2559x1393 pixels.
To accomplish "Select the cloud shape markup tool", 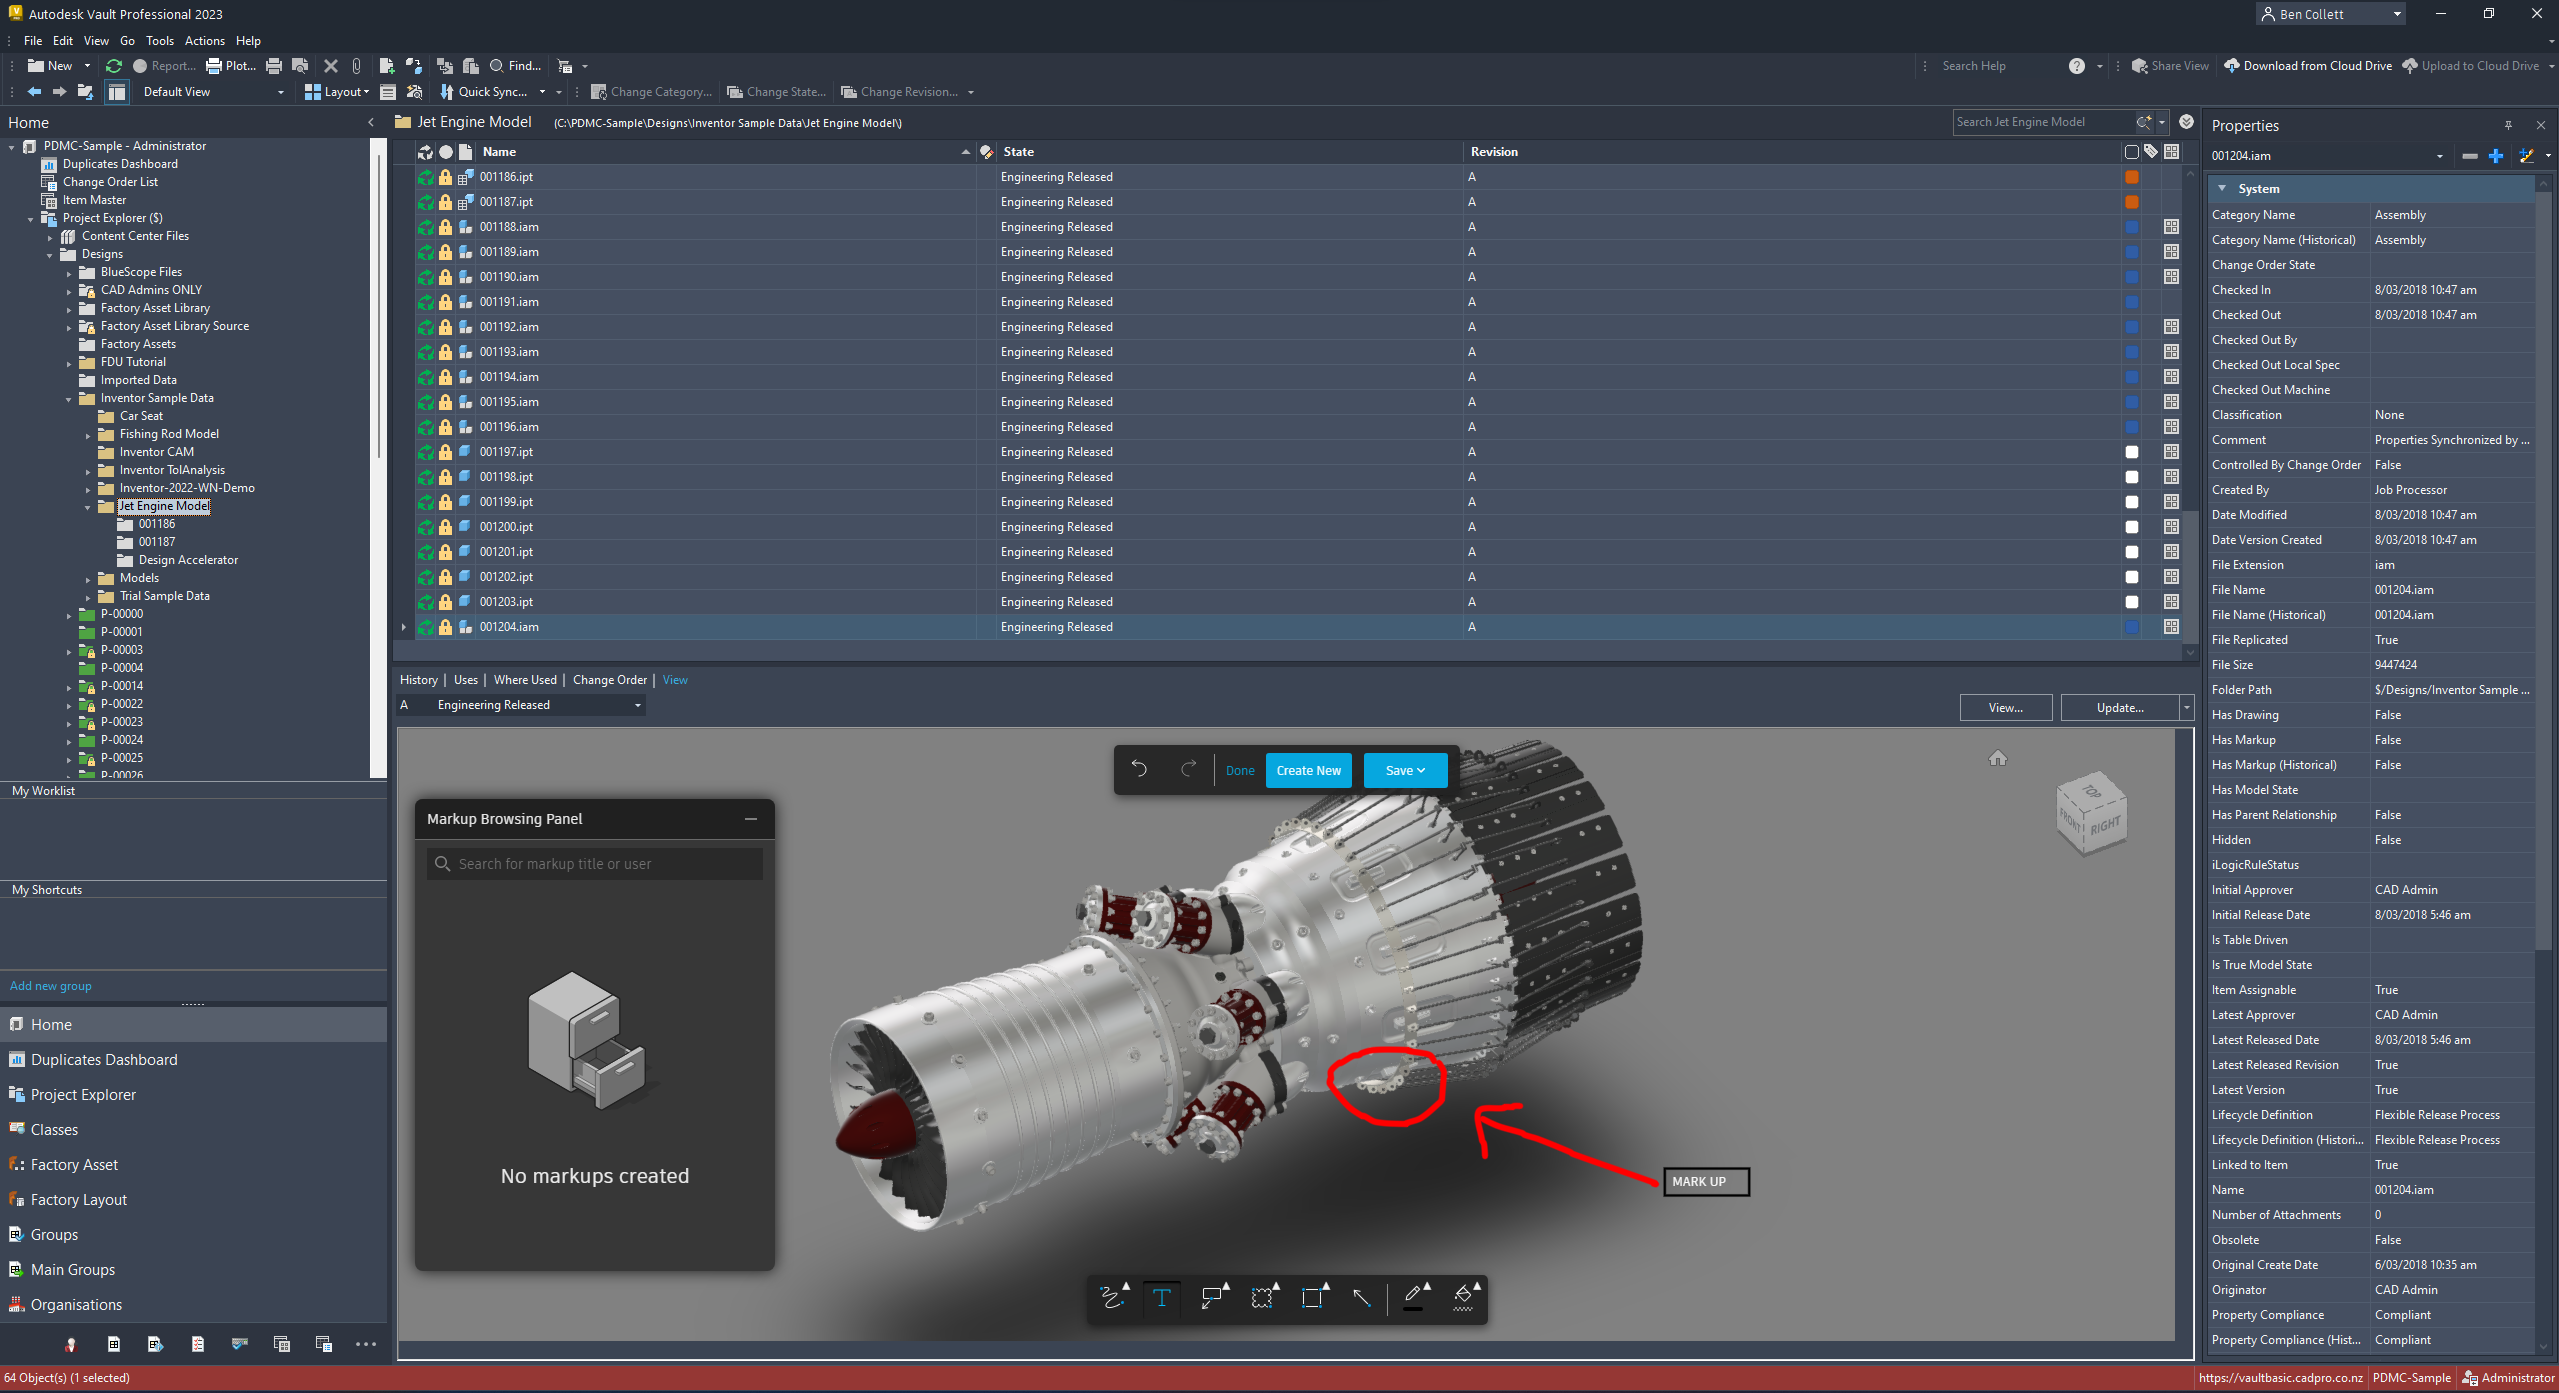I will [1262, 1298].
